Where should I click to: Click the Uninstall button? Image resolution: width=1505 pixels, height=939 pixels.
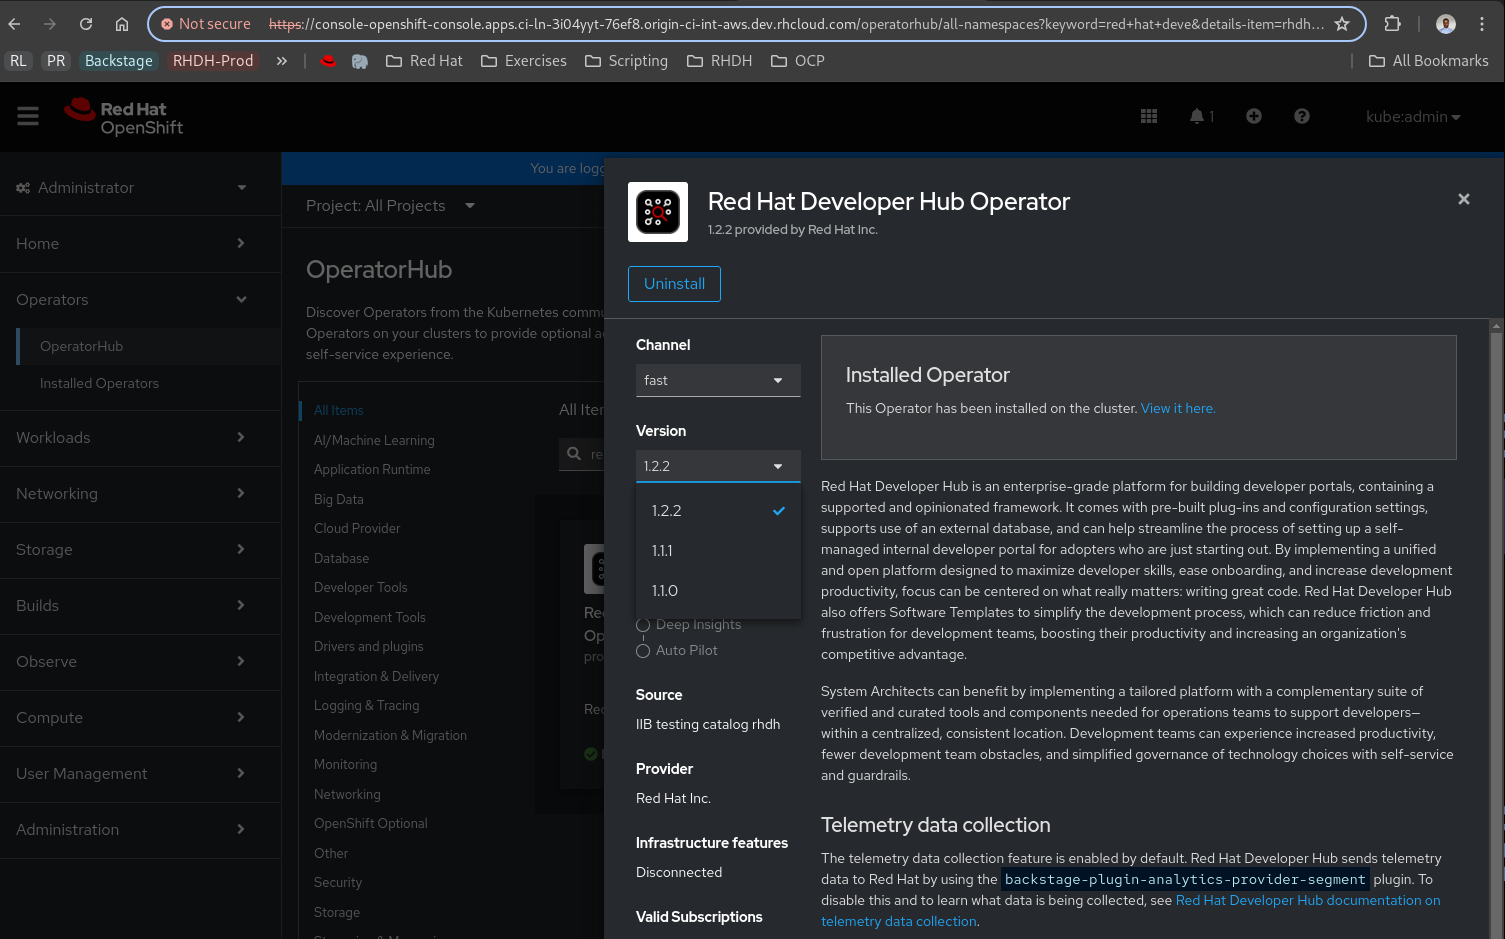tap(674, 284)
